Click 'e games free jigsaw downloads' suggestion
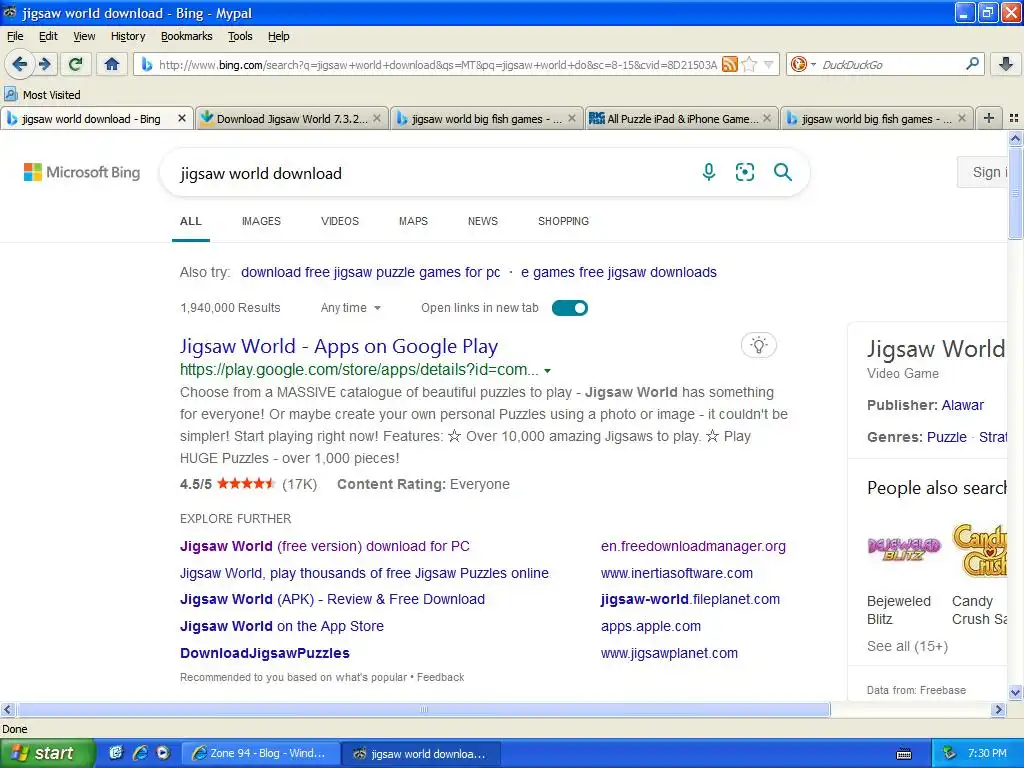 click(618, 272)
